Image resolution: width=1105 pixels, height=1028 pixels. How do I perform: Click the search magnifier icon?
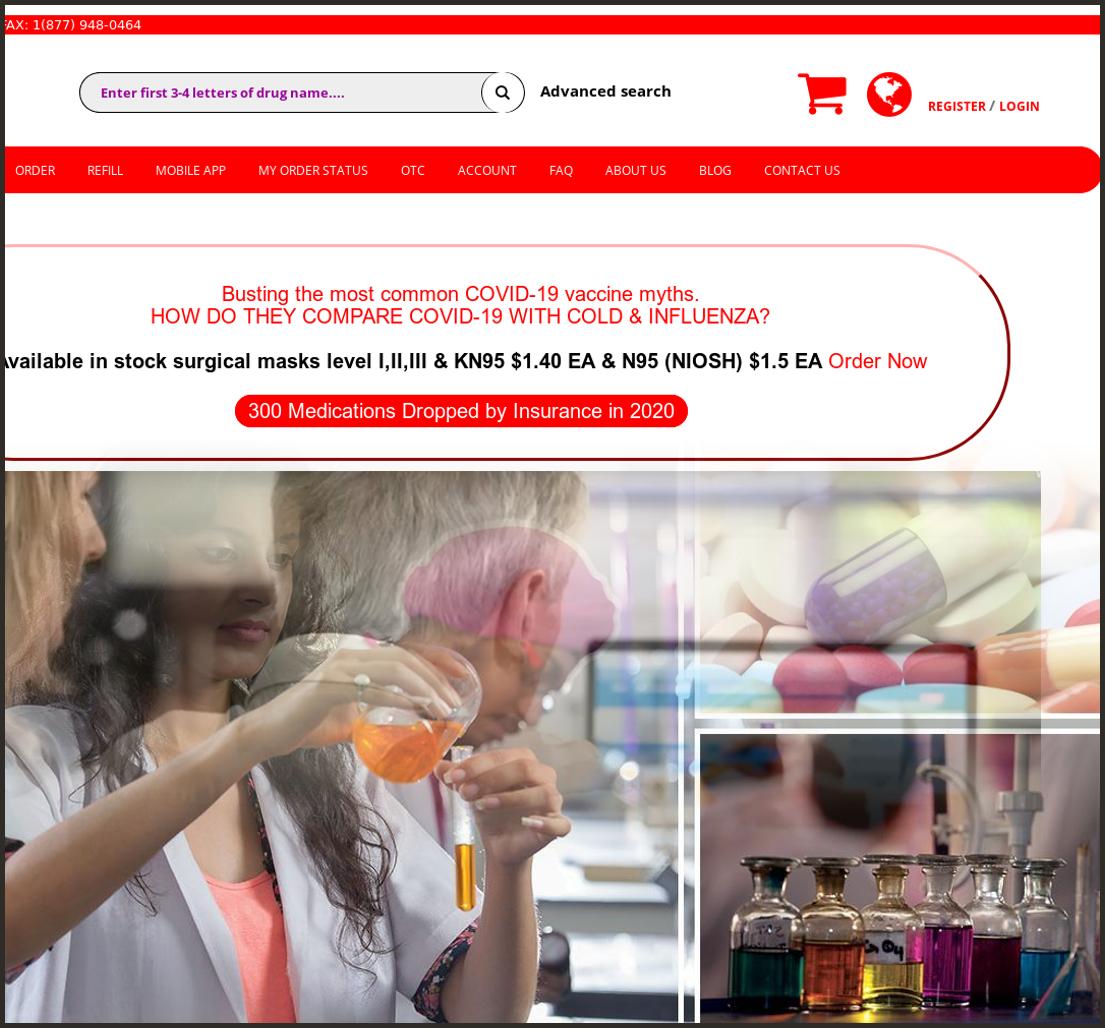(501, 92)
